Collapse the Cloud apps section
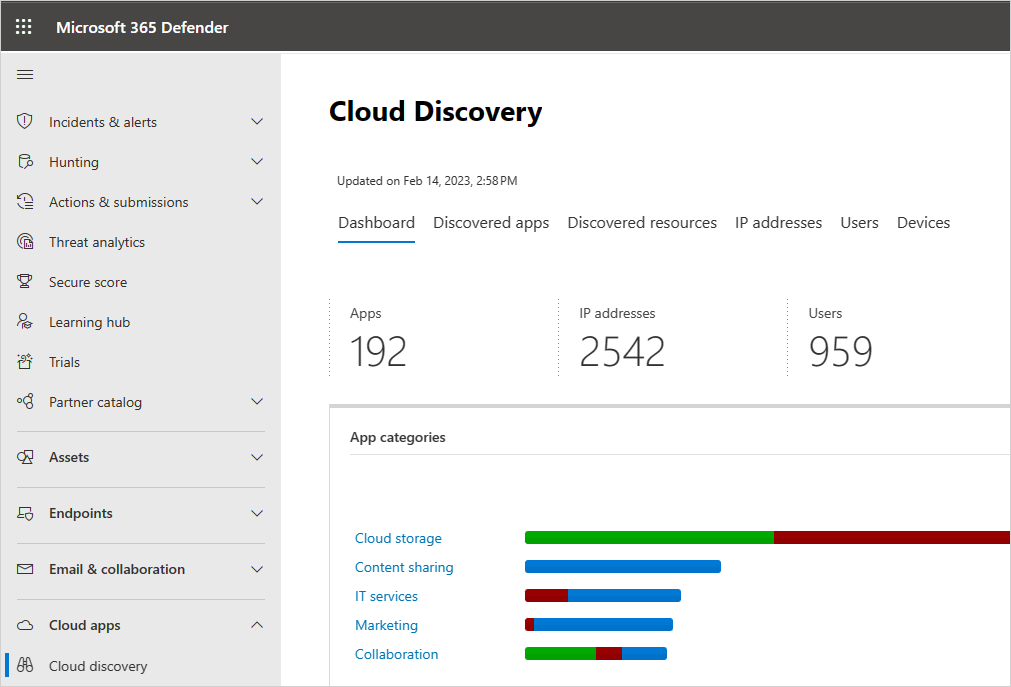The width and height of the screenshot is (1011, 687). click(x=257, y=624)
